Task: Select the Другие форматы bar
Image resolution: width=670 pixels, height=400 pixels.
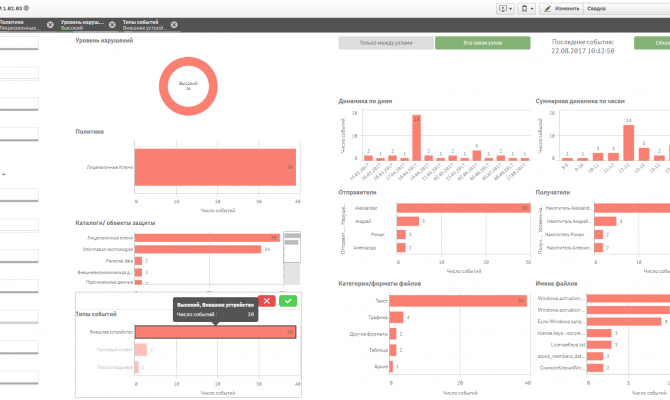Action: coord(393,334)
